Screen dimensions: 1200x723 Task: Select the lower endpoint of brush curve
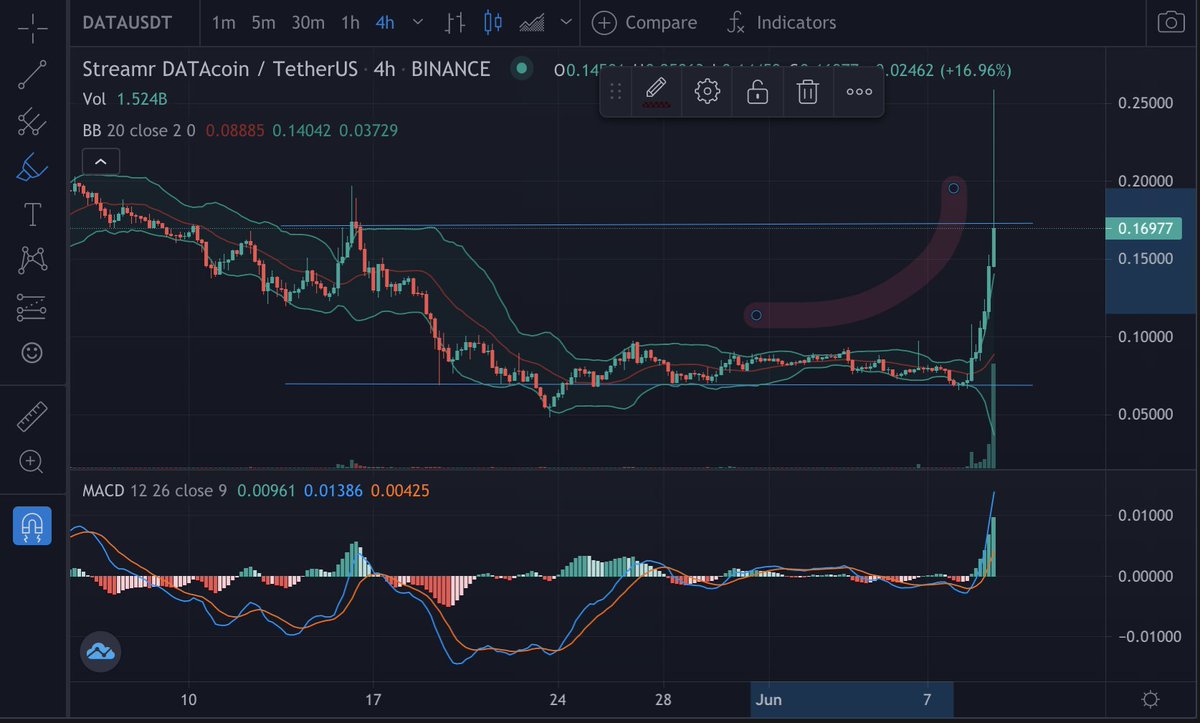pyautogui.click(x=756, y=315)
